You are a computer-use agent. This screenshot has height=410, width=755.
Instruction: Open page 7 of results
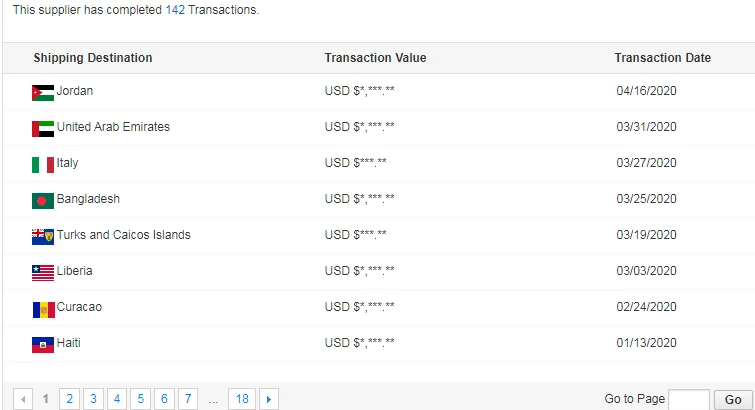[188, 399]
